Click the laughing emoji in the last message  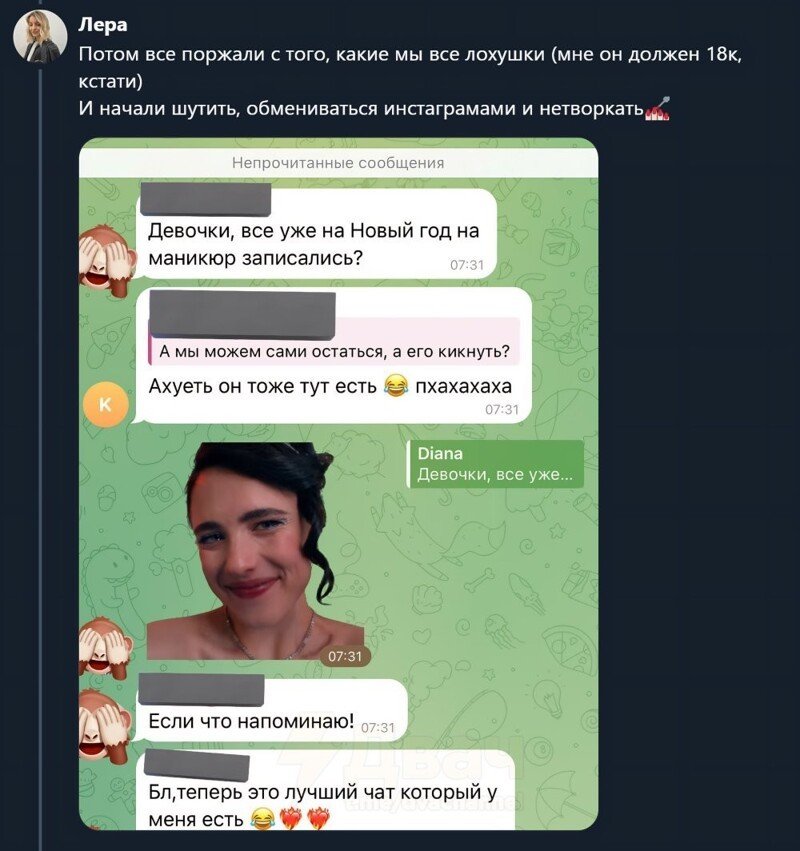(x=262, y=820)
